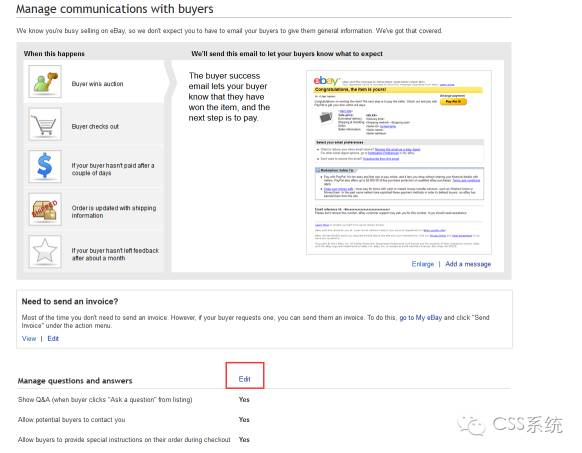Choose the buyer hasn't paid after couple days item

pyautogui.click(x=95, y=167)
